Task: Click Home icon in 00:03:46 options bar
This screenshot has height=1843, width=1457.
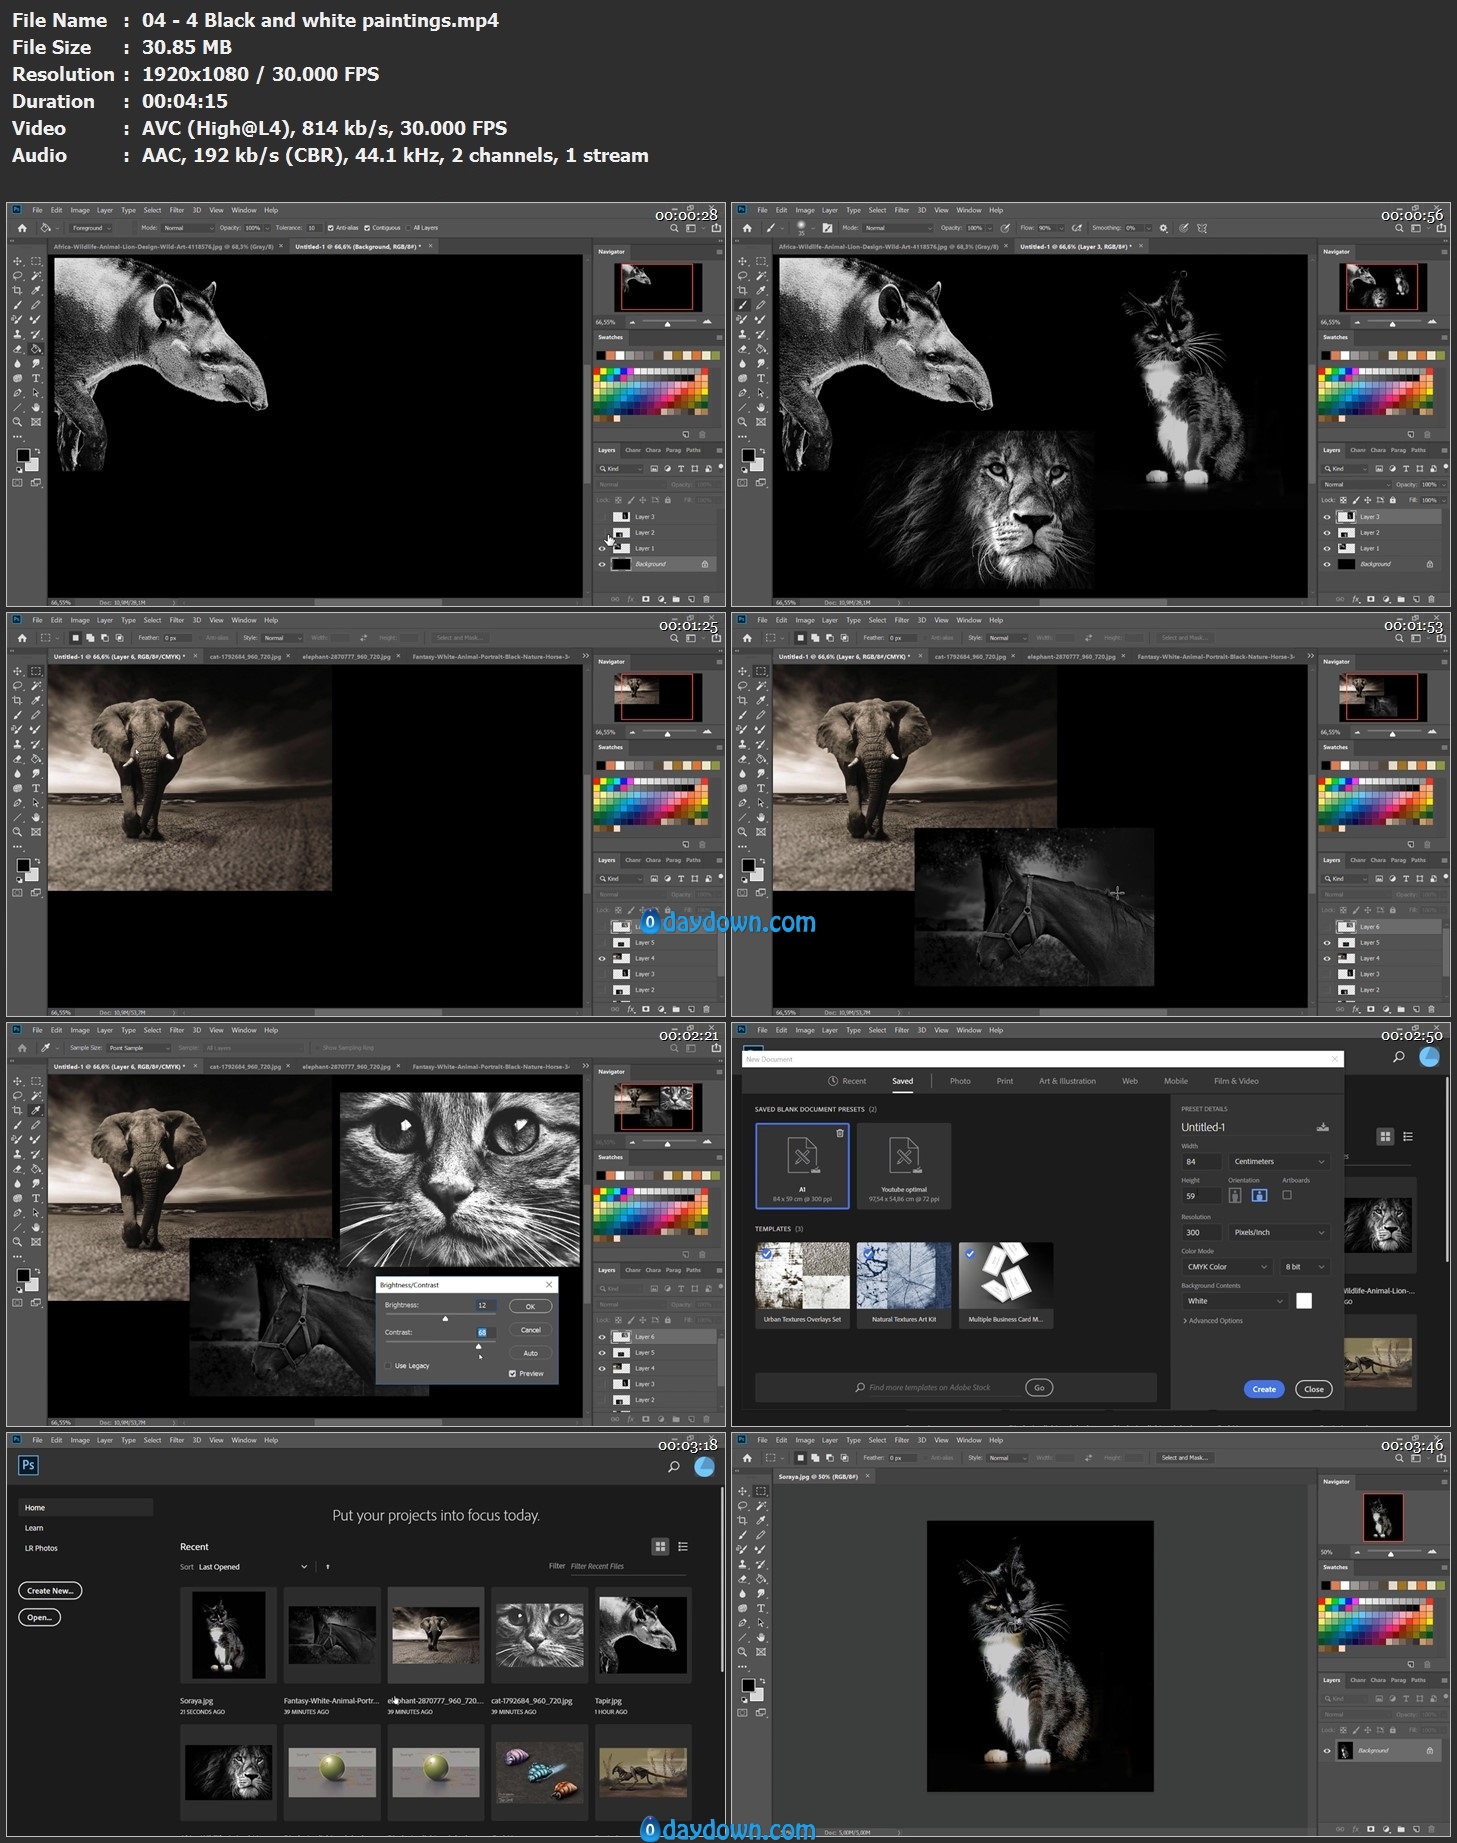Action: (x=747, y=1458)
